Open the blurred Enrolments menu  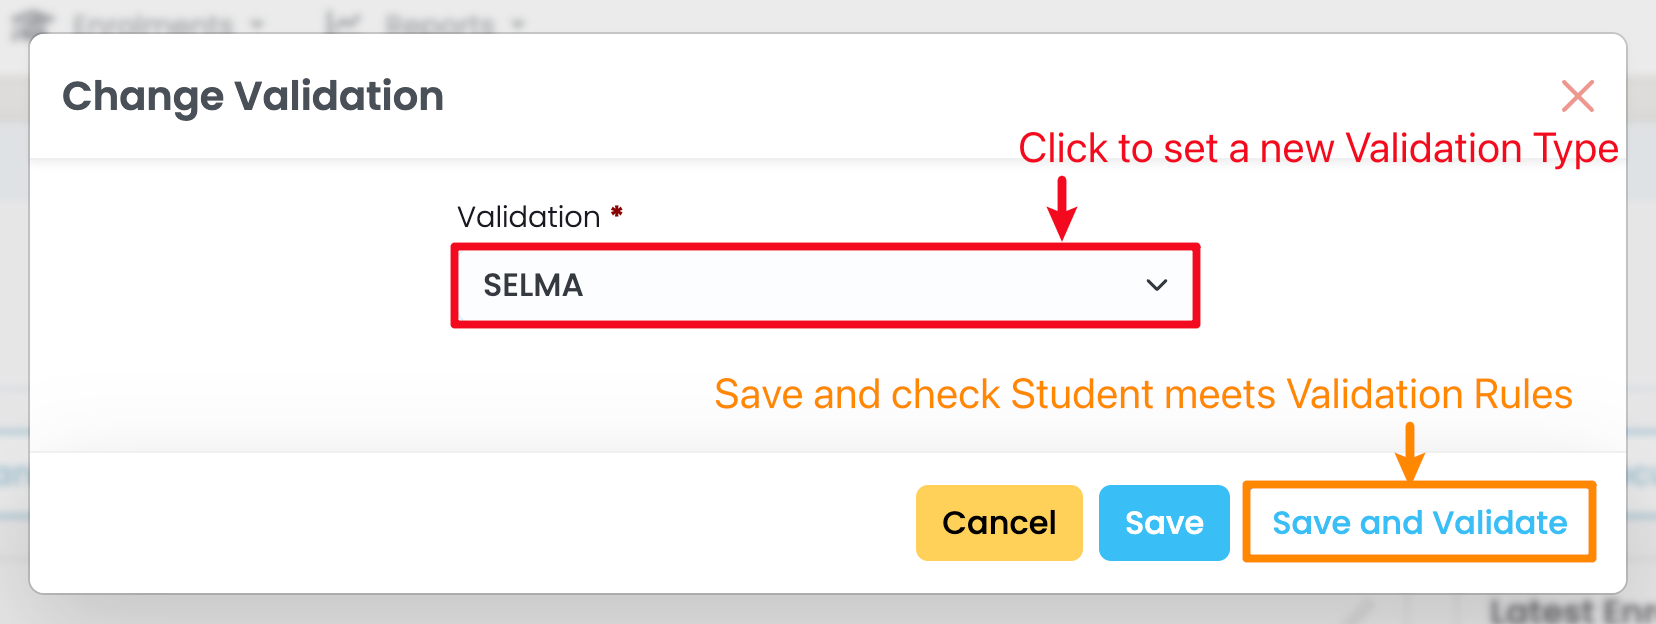coord(152,22)
